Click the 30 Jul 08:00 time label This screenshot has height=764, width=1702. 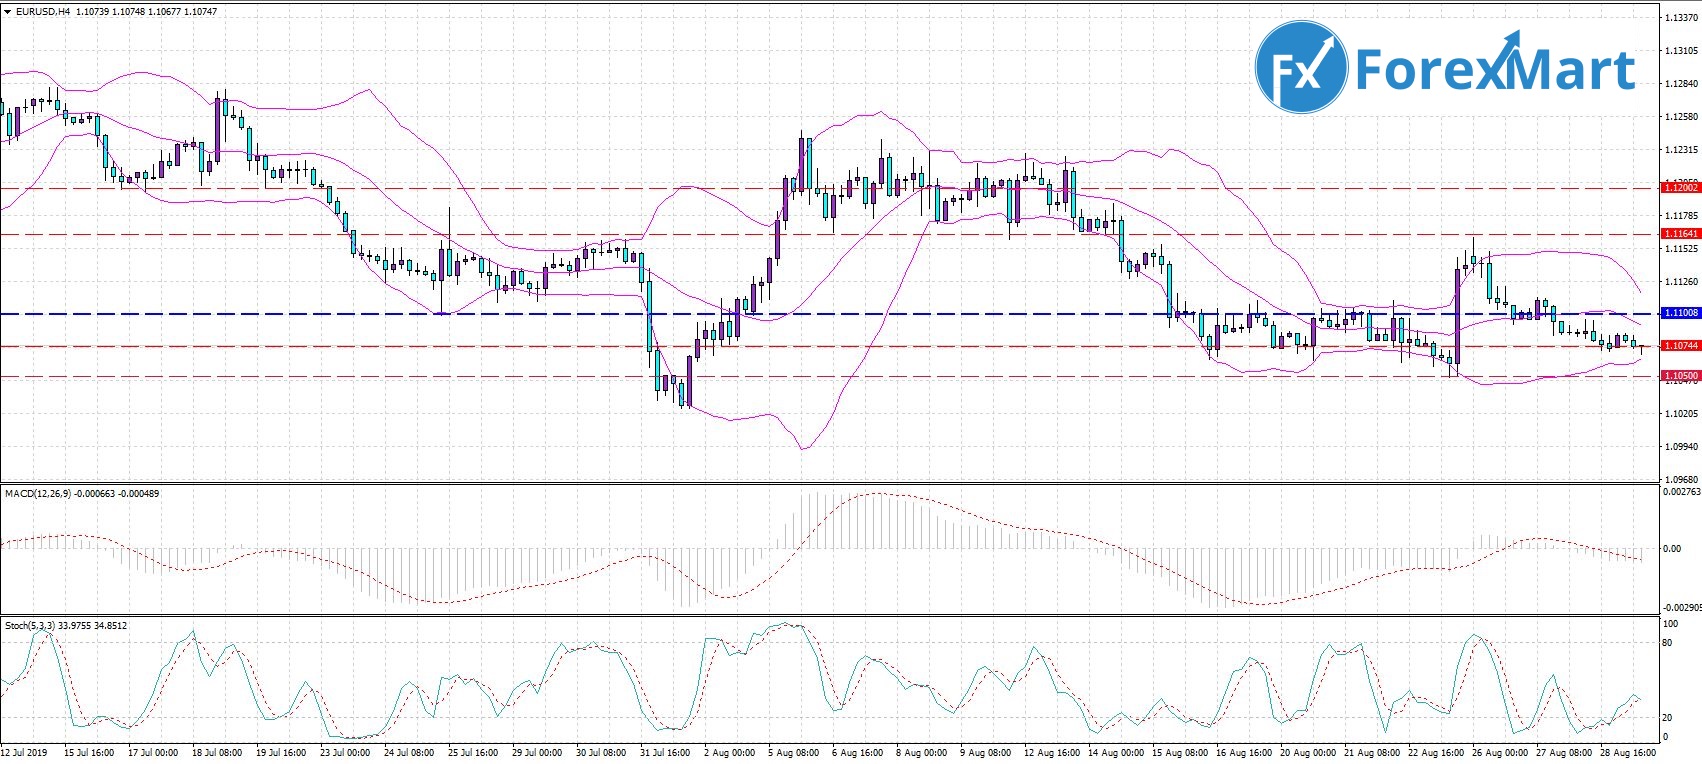[602, 753]
